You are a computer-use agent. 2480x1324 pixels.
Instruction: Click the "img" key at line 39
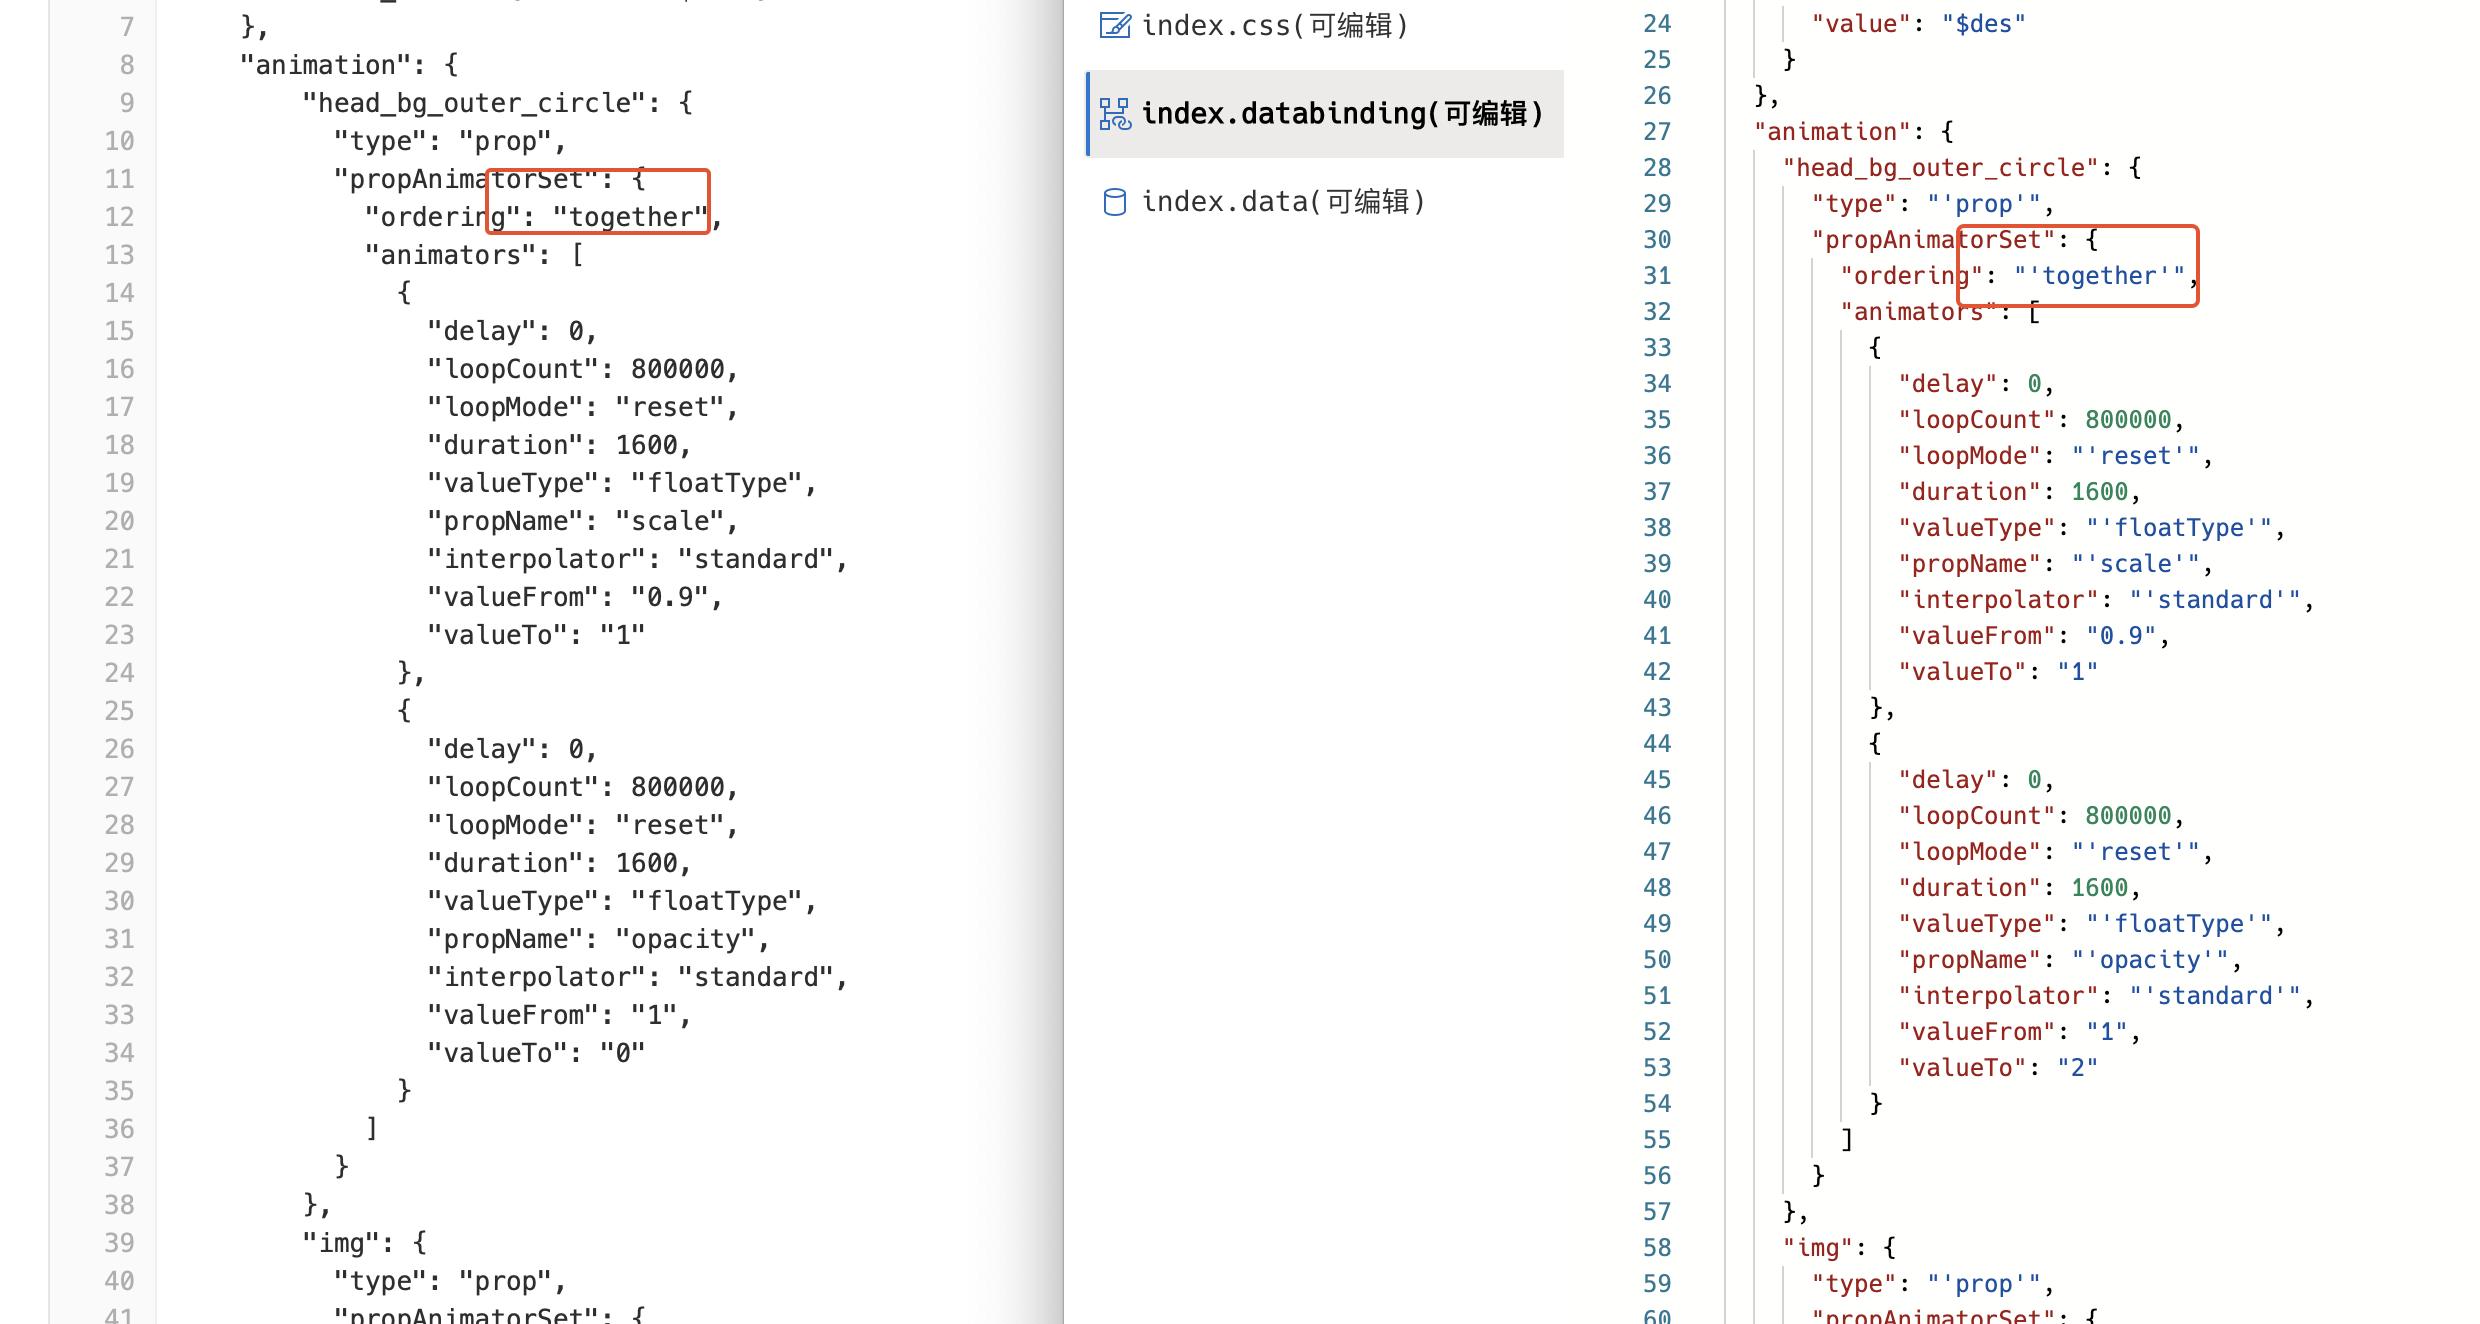pyautogui.click(x=345, y=1242)
